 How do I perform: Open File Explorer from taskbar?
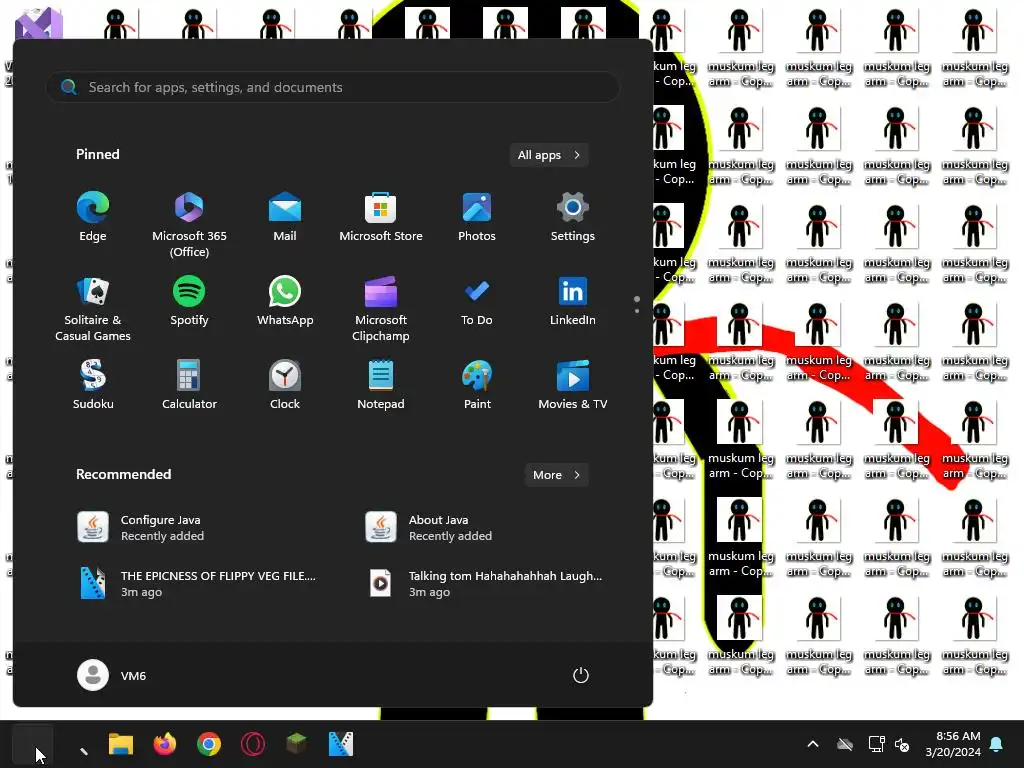(x=121, y=744)
